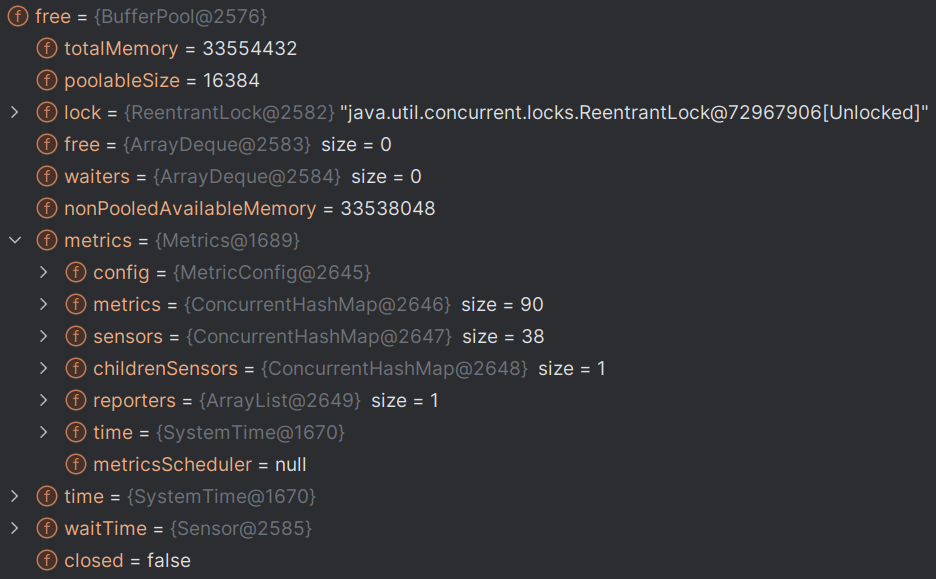Click the field icon next to poolableSize

(47, 81)
